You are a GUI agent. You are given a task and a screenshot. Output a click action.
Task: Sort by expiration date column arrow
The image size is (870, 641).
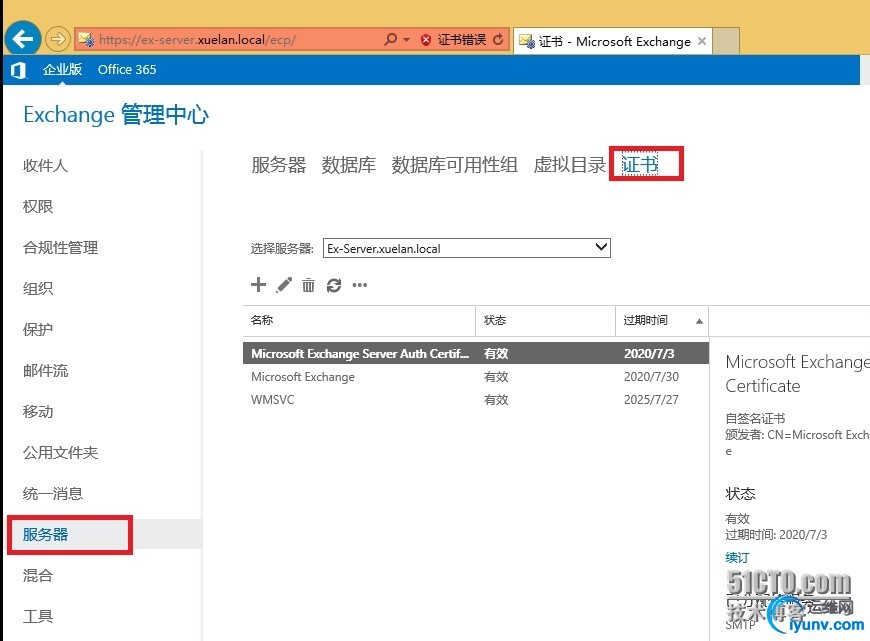[x=699, y=321]
